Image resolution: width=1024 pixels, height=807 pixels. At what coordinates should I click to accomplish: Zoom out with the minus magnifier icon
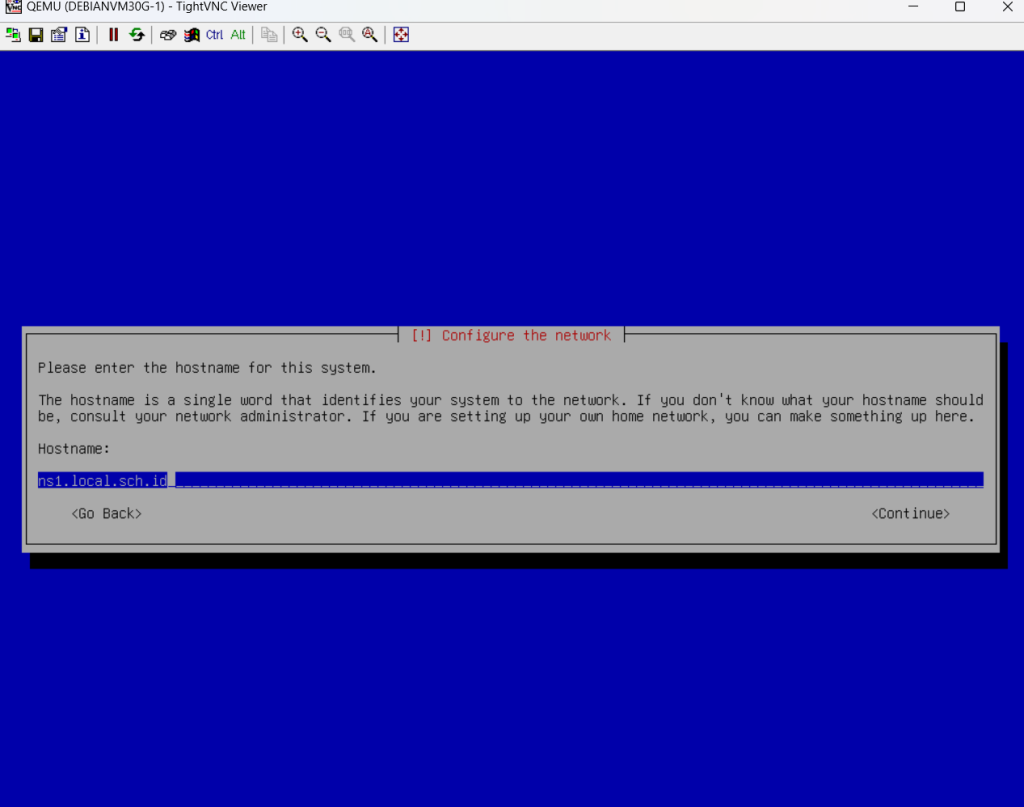[x=323, y=35]
